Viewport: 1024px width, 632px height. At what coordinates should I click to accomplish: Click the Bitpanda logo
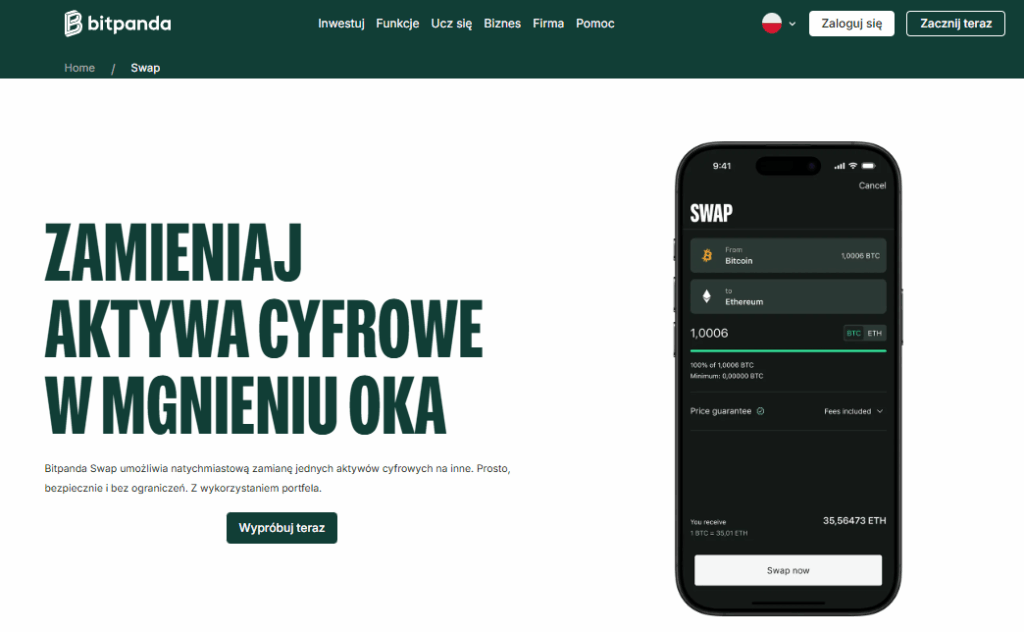click(x=118, y=24)
